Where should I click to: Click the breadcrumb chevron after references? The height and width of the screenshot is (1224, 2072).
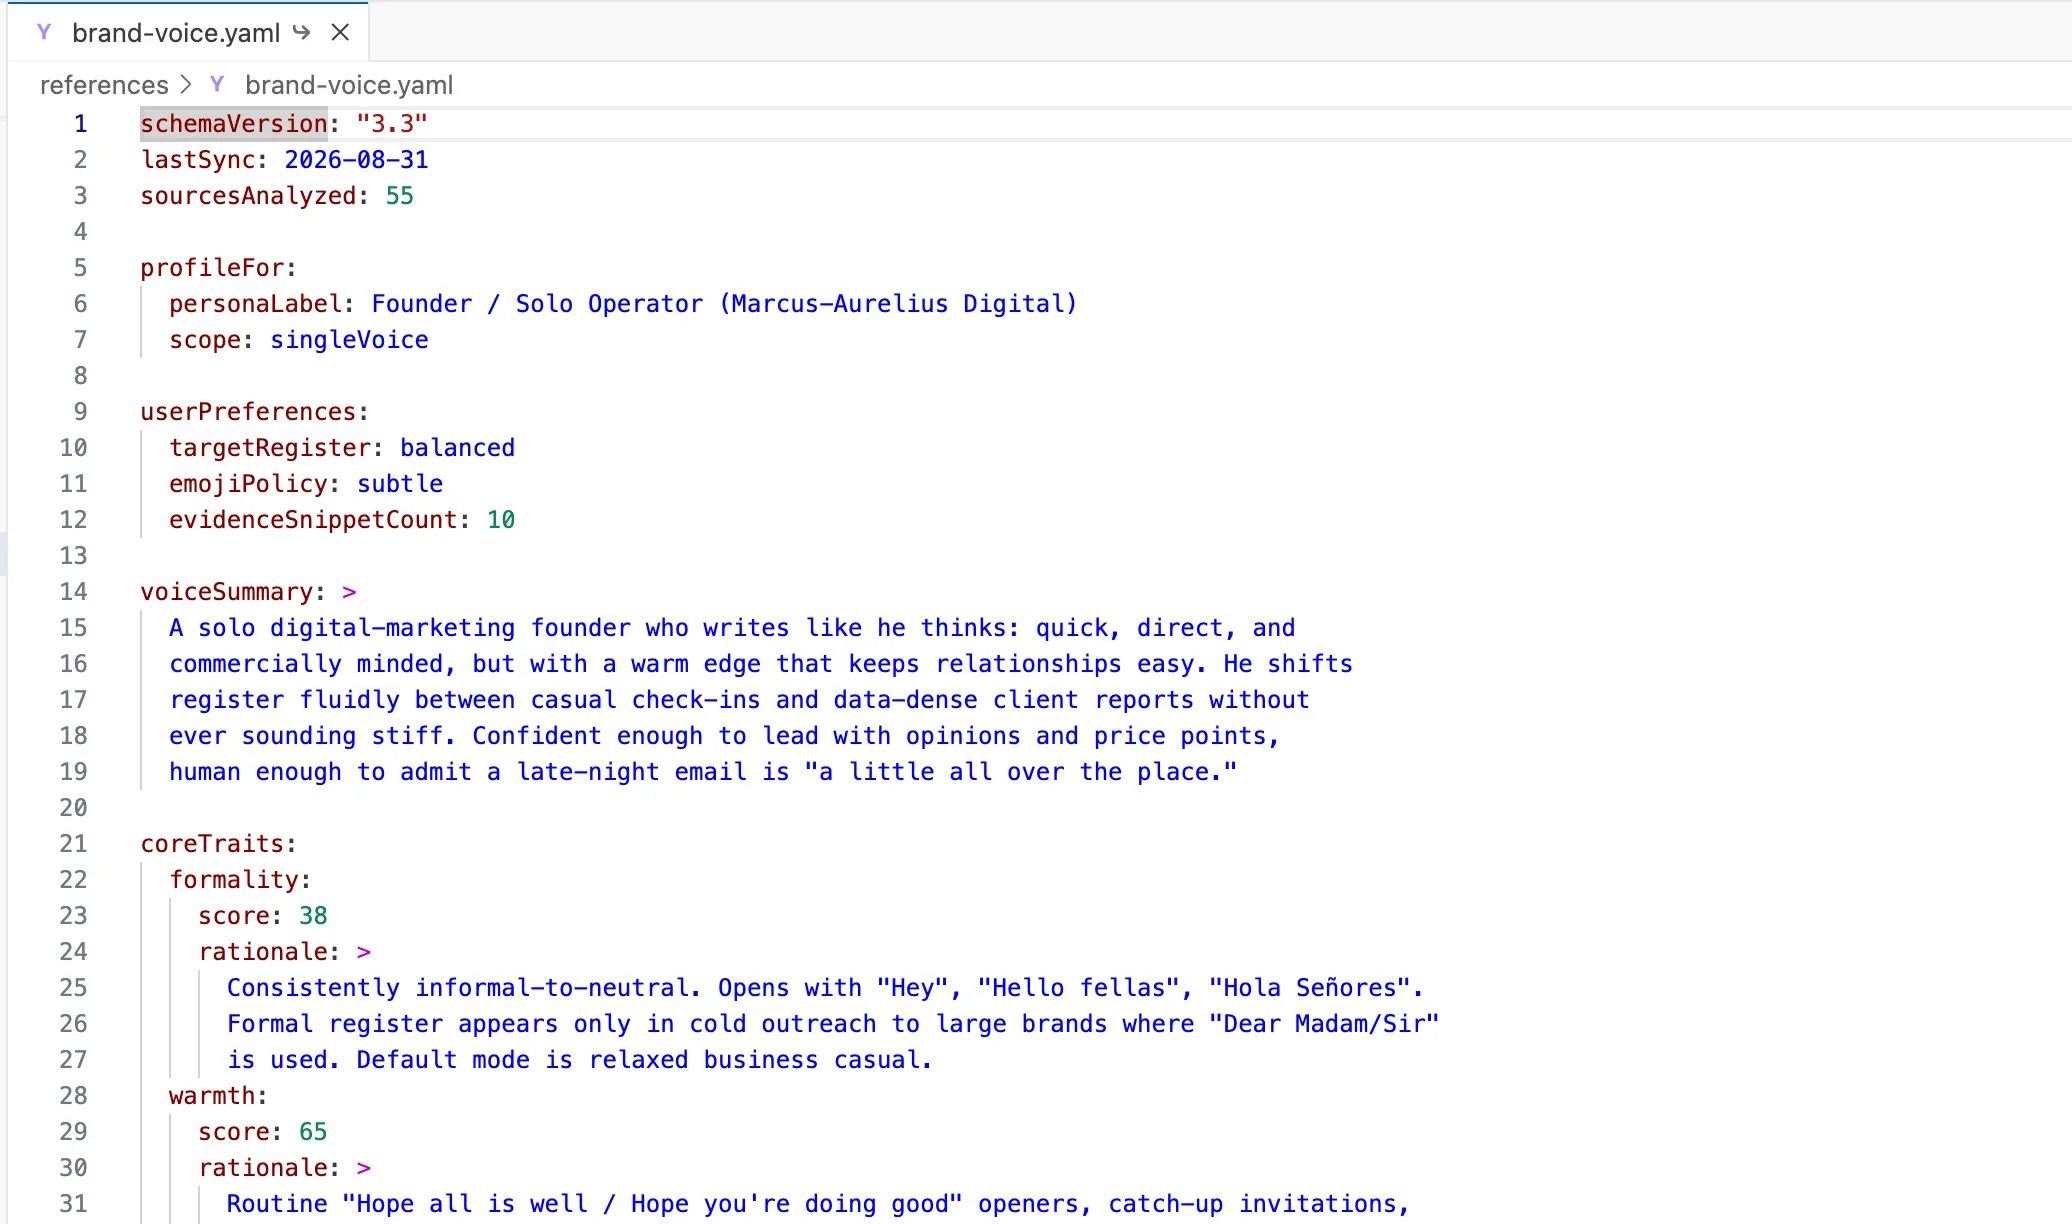click(186, 85)
